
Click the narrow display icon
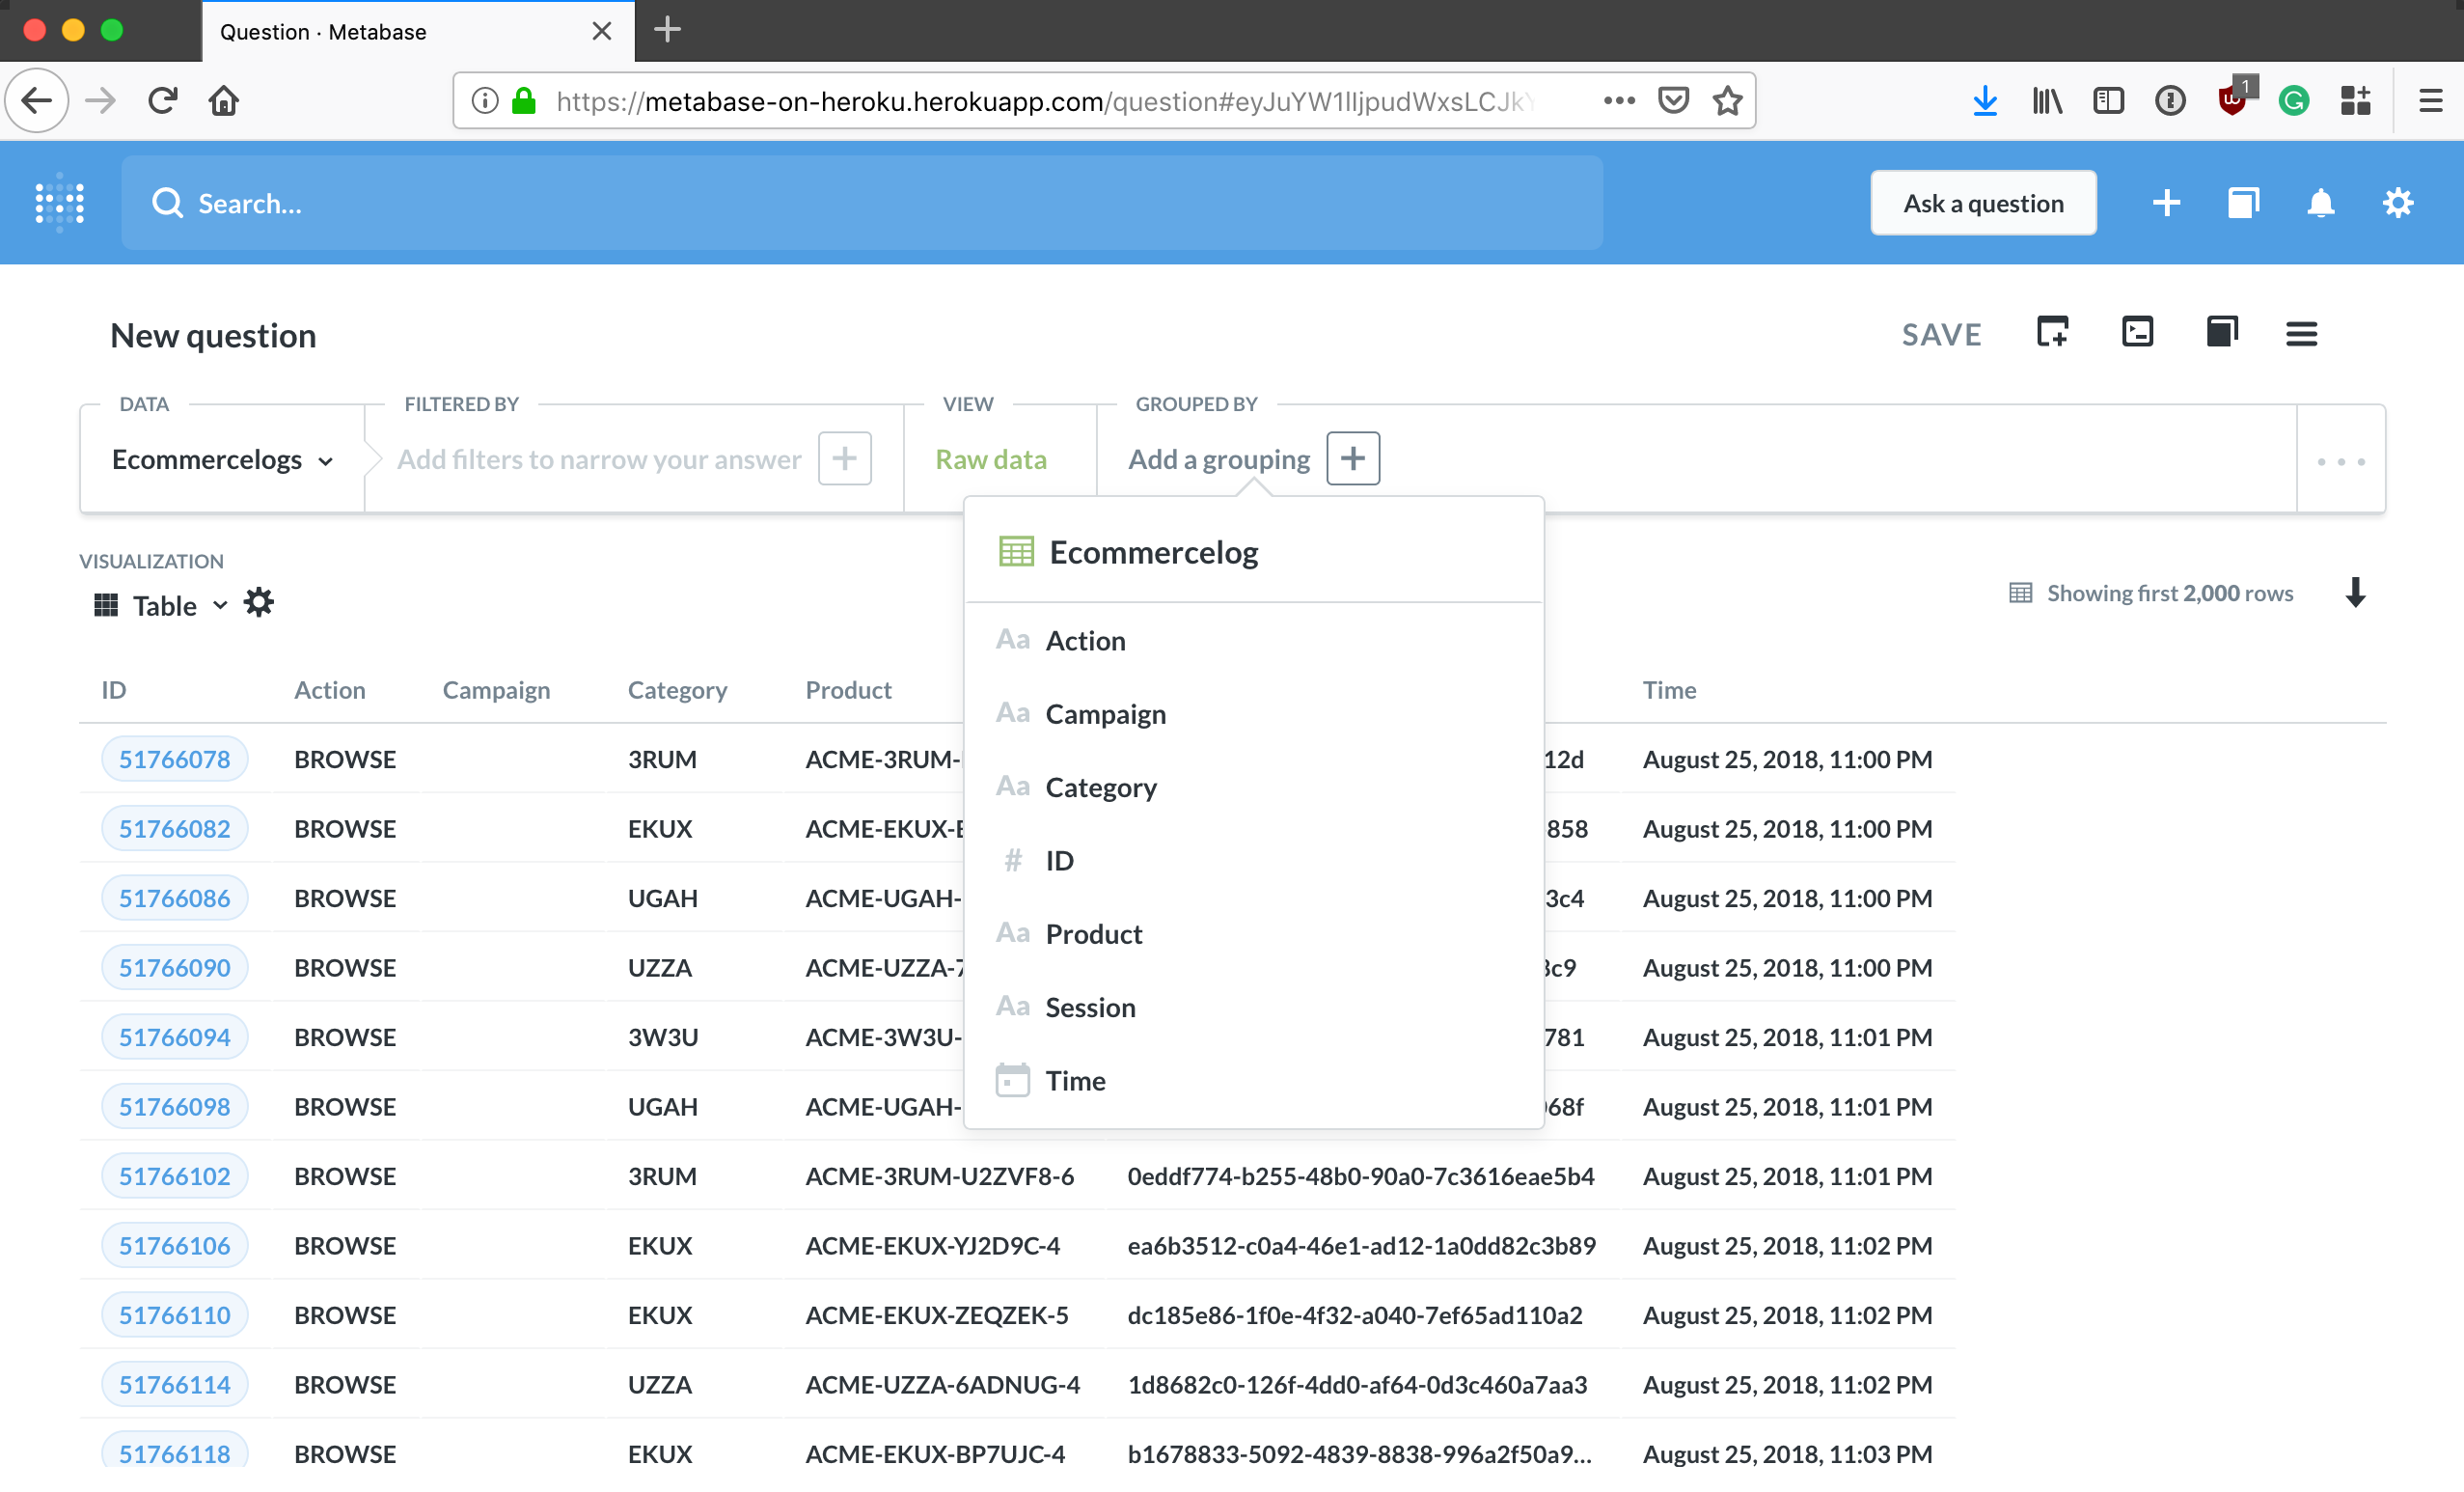(x=2135, y=333)
